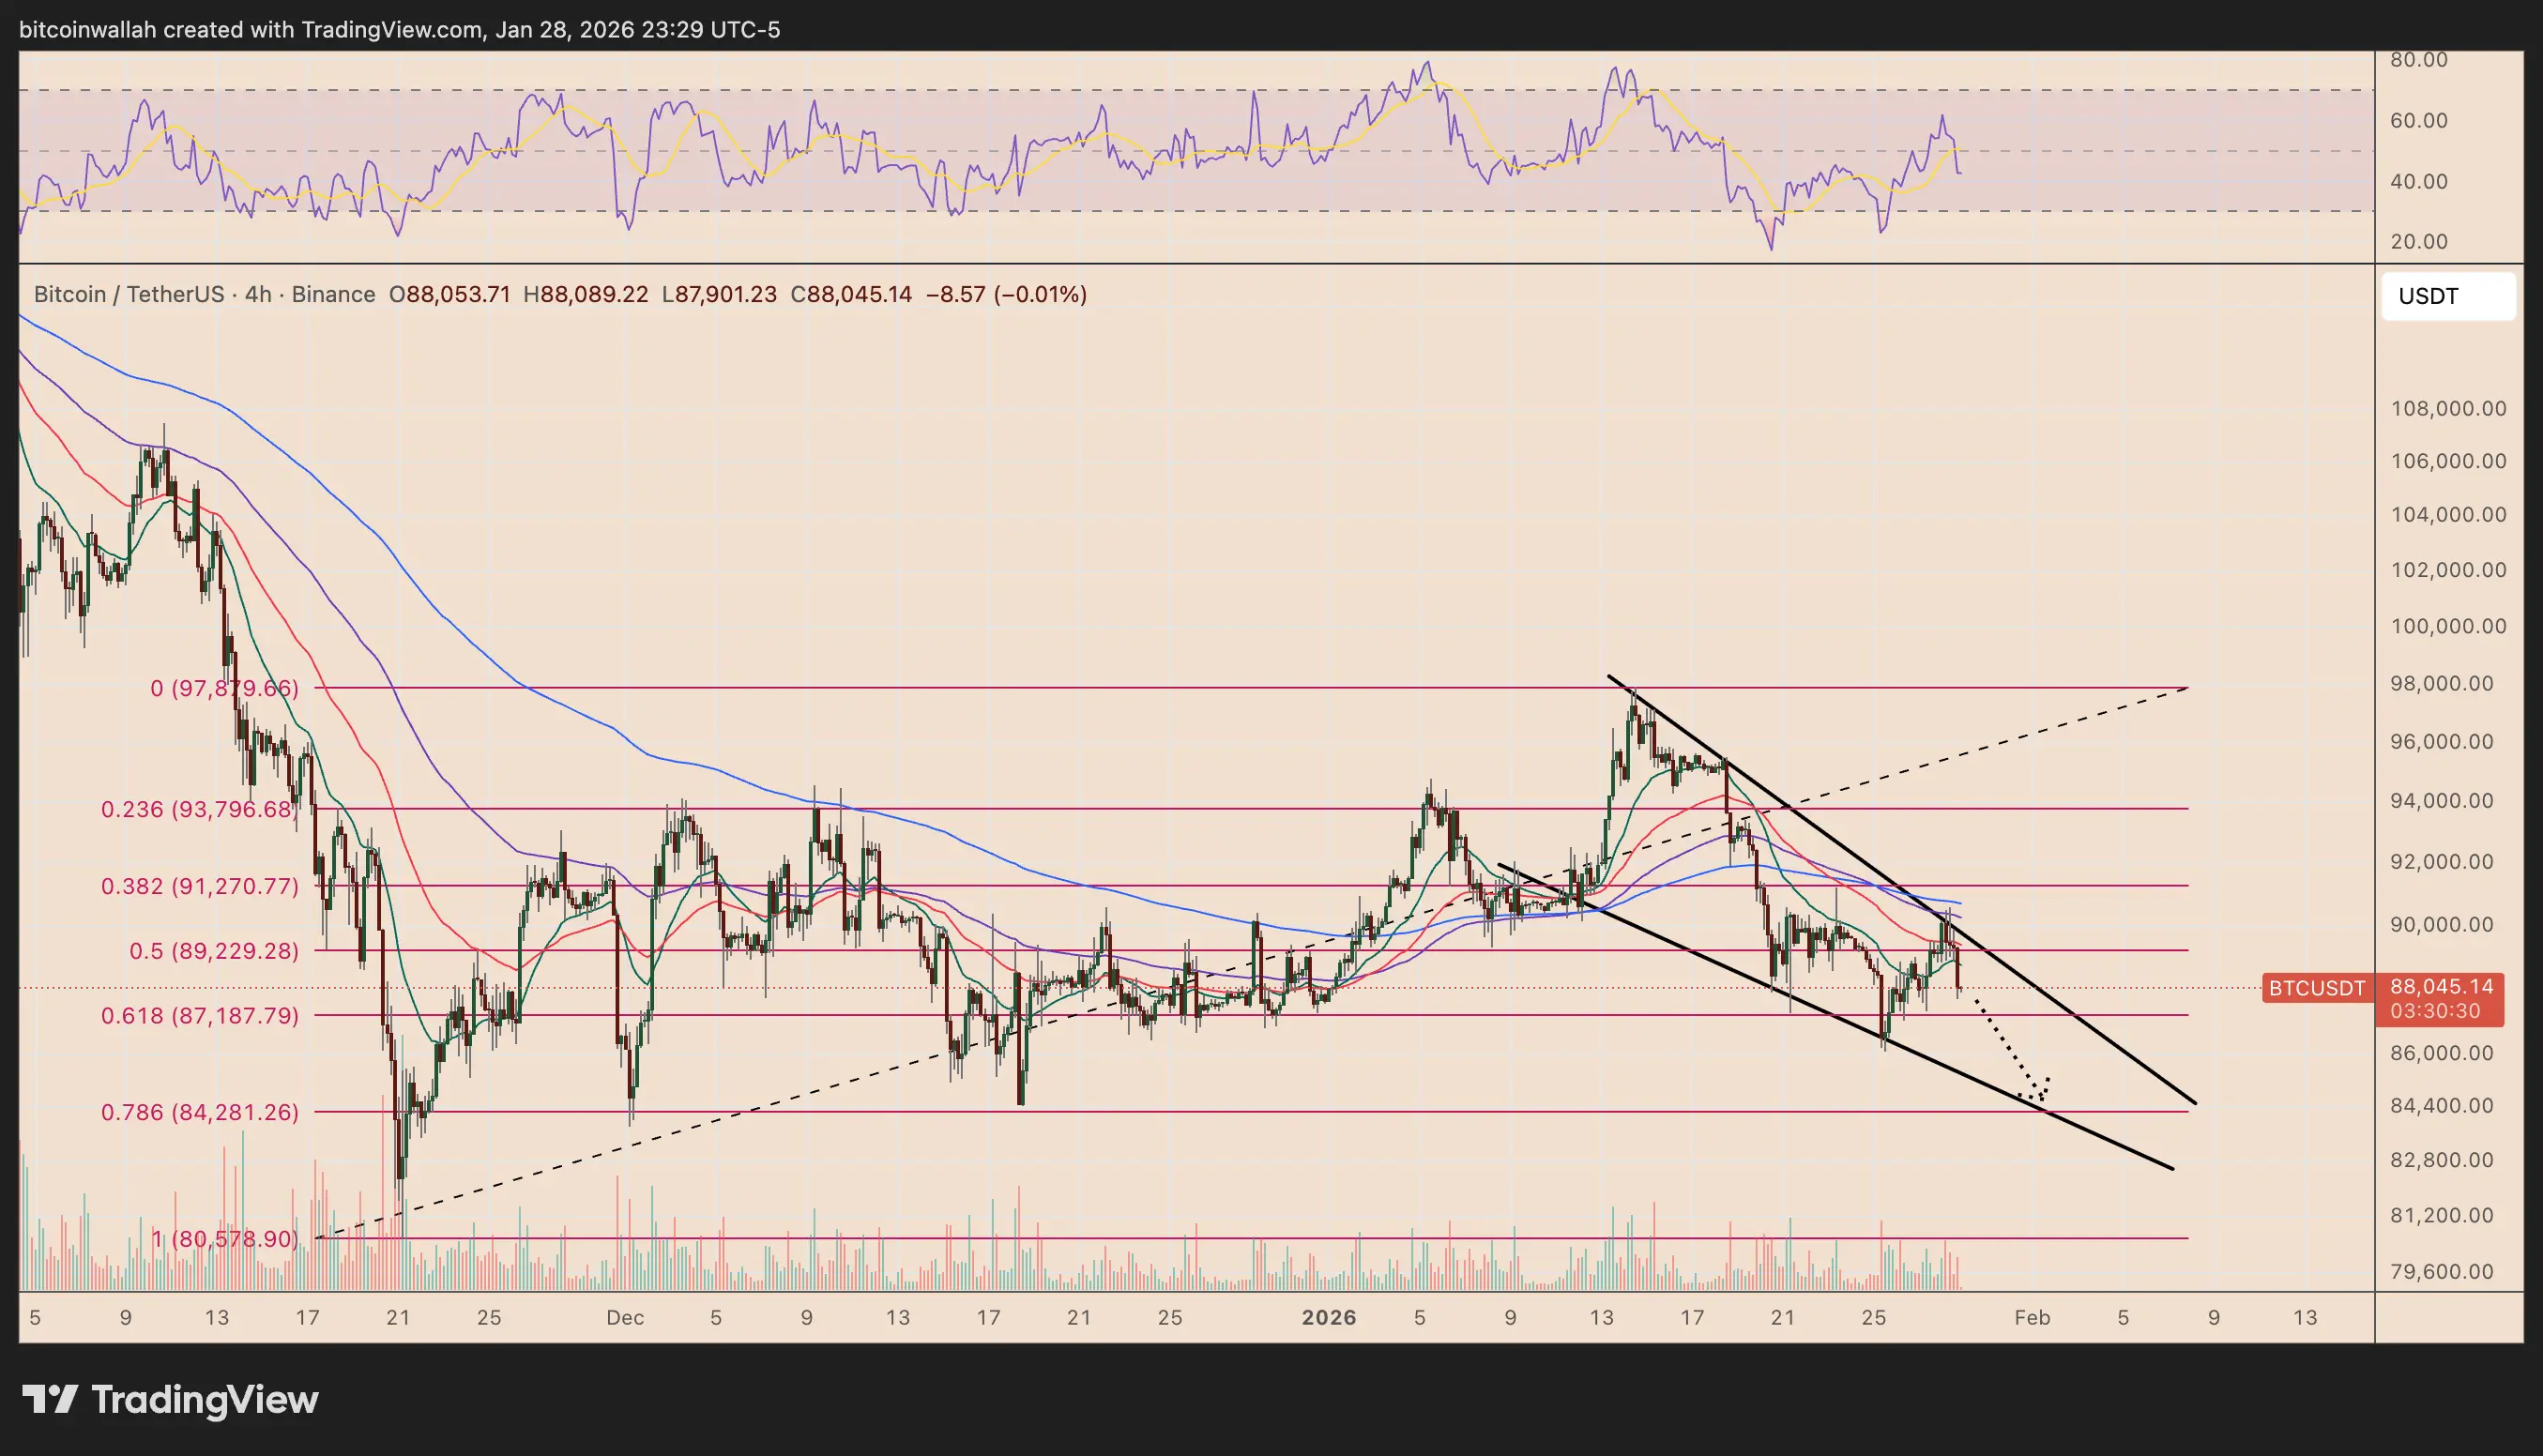This screenshot has height=1456, width=2543.
Task: Click the 2026 year marker on time axis
Action: click(x=1328, y=1318)
